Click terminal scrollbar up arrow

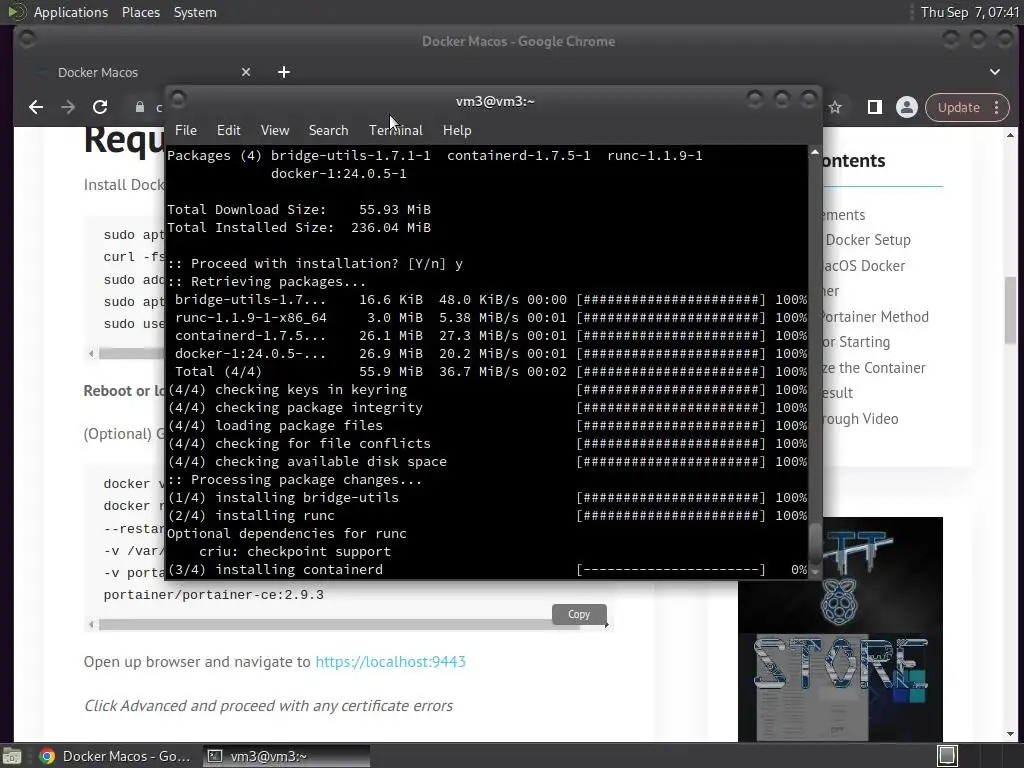pyautogui.click(x=814, y=152)
